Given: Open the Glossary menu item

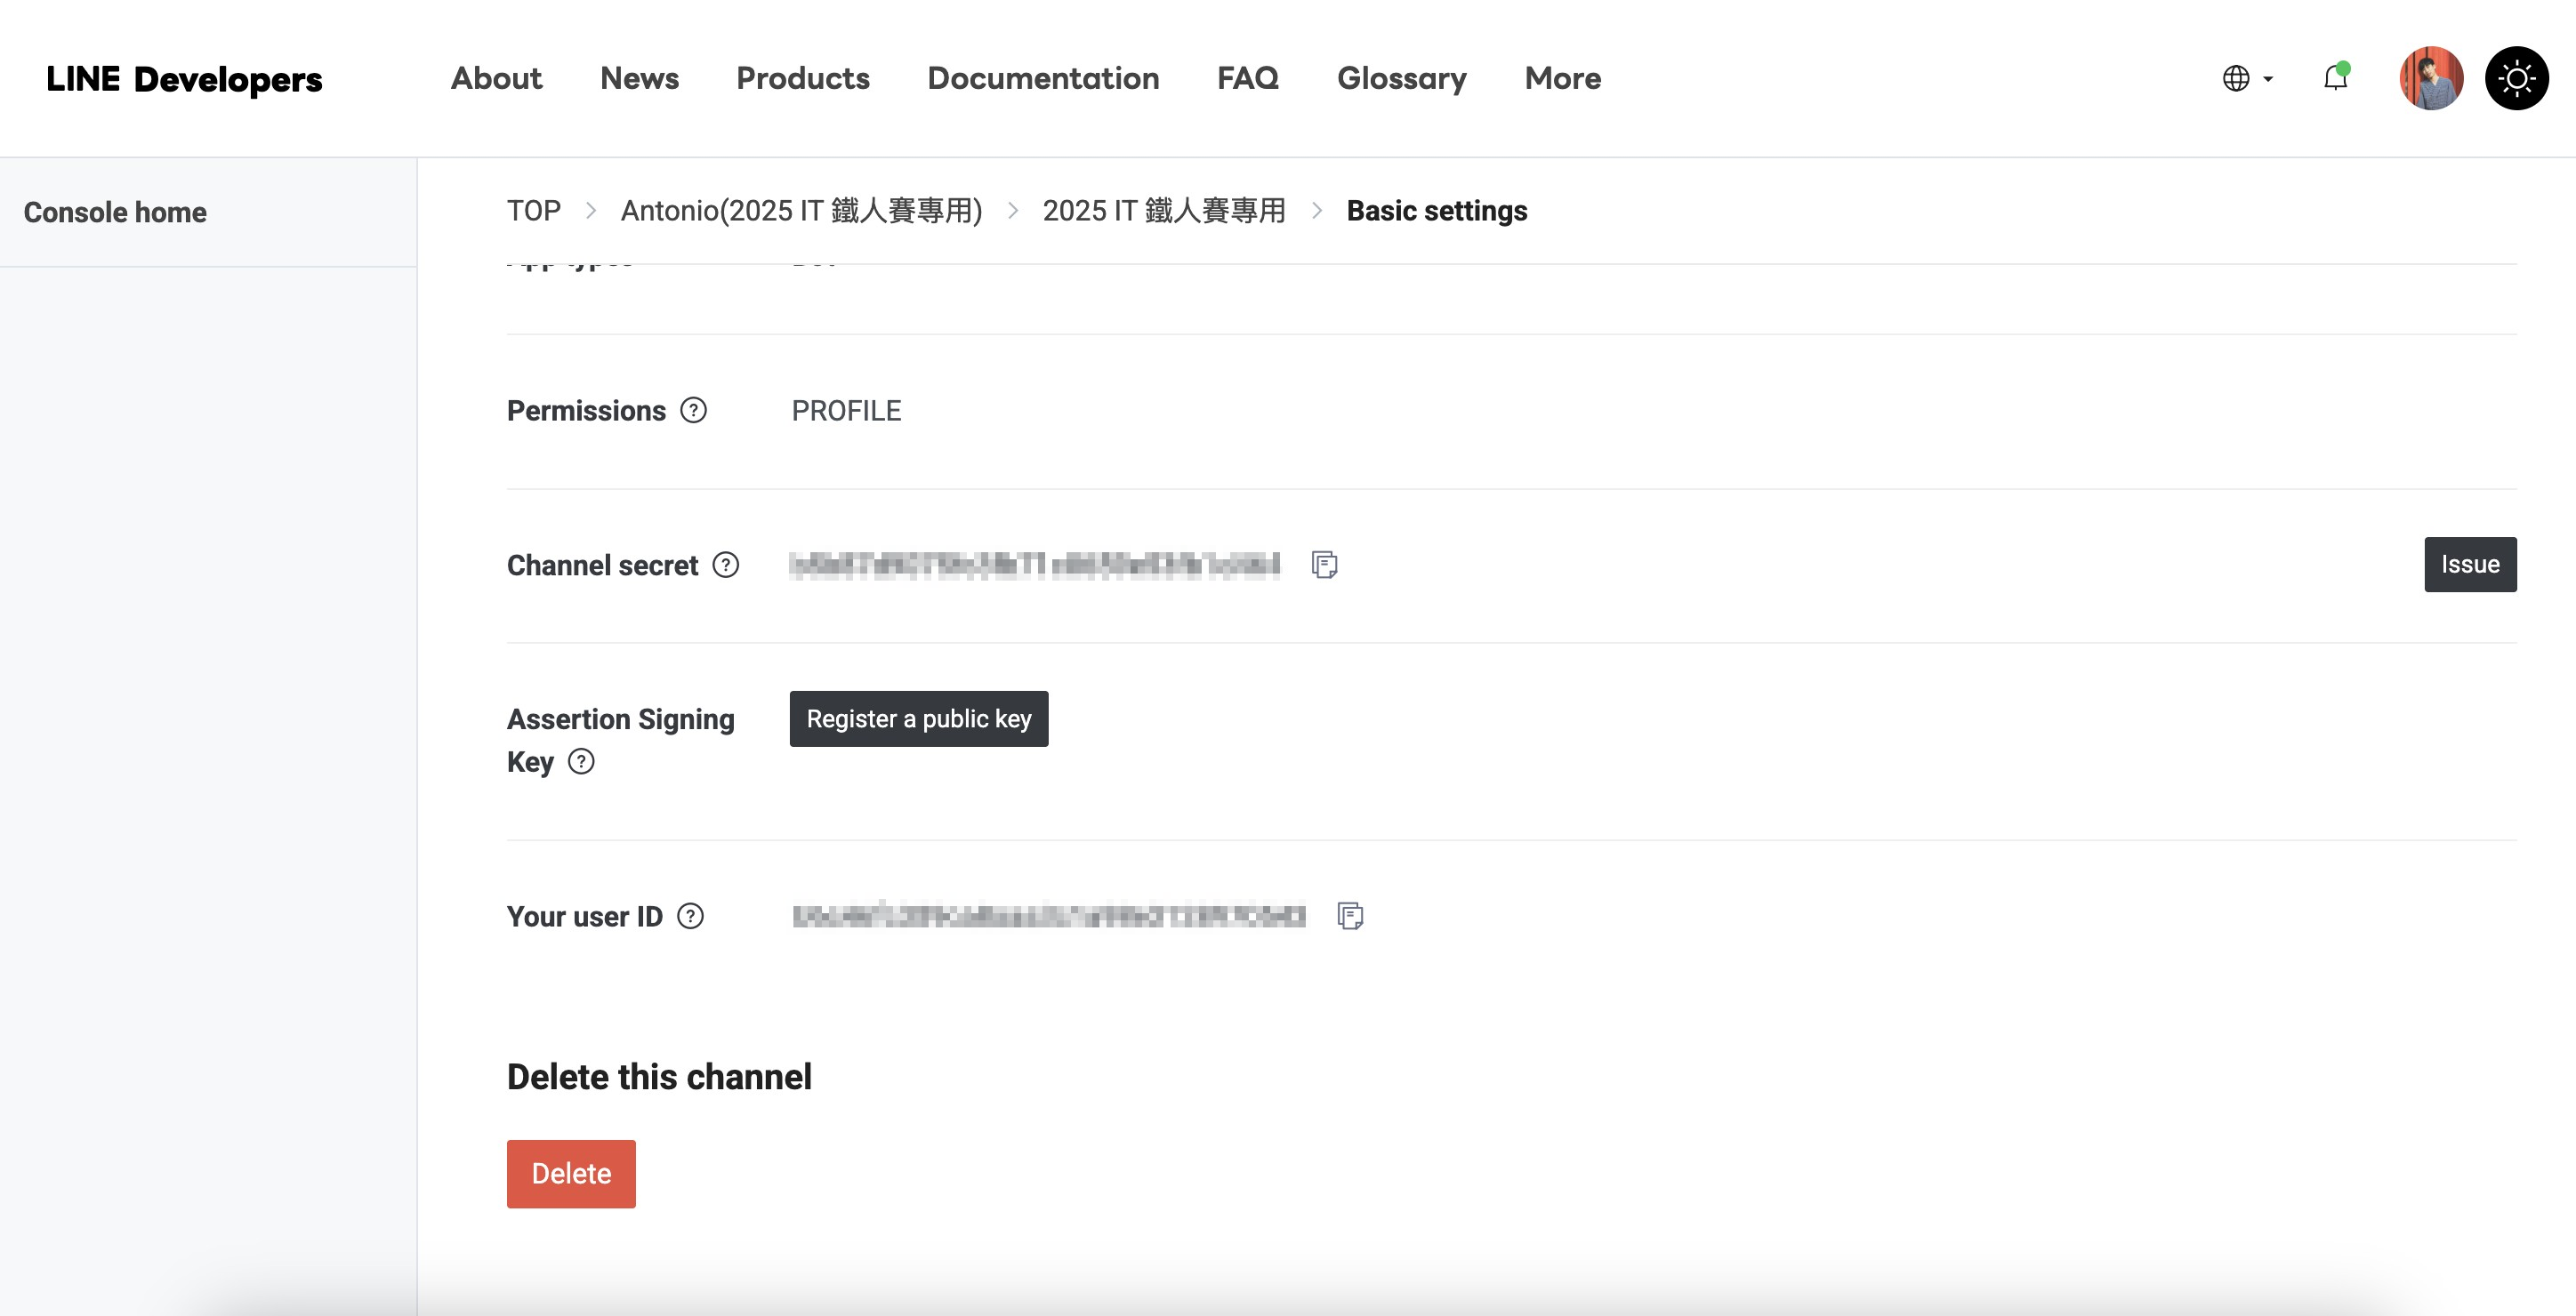Looking at the screenshot, I should tap(1402, 79).
